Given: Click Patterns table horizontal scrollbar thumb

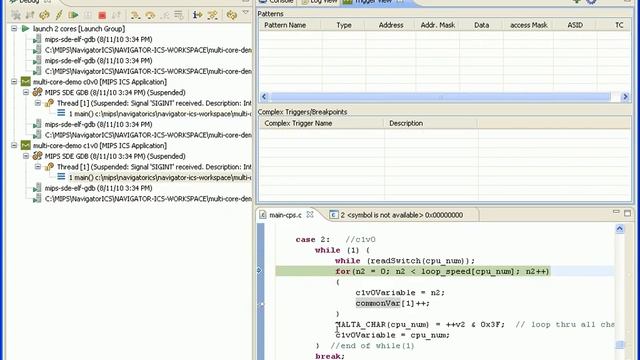Looking at the screenshot, I should point(440,97).
